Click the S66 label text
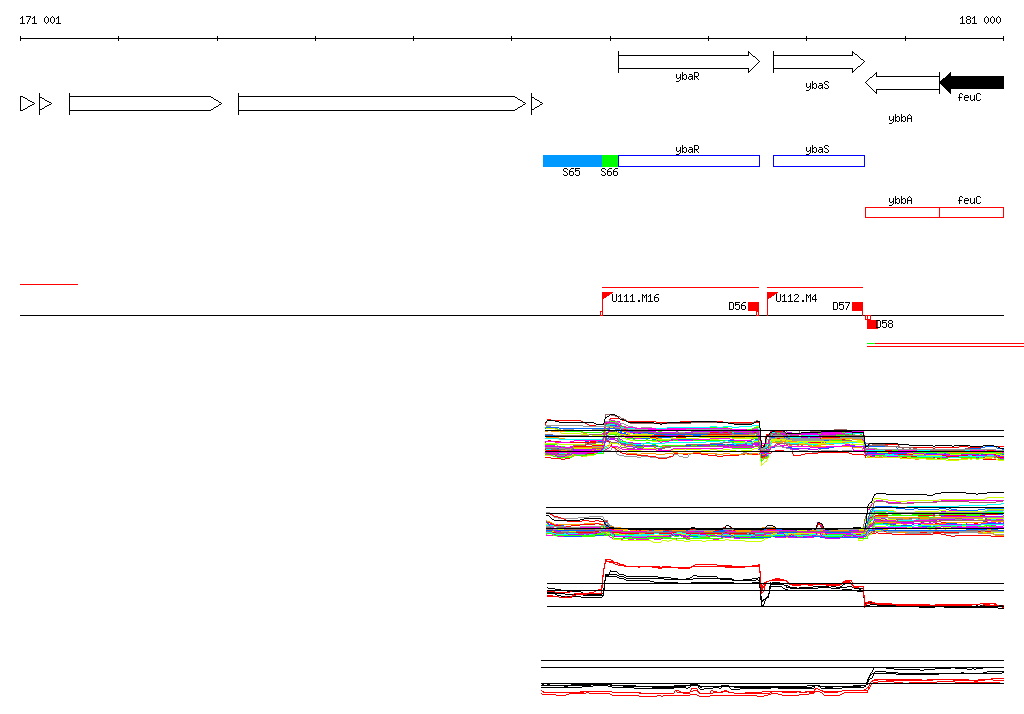This screenshot has height=714, width=1024. [609, 172]
